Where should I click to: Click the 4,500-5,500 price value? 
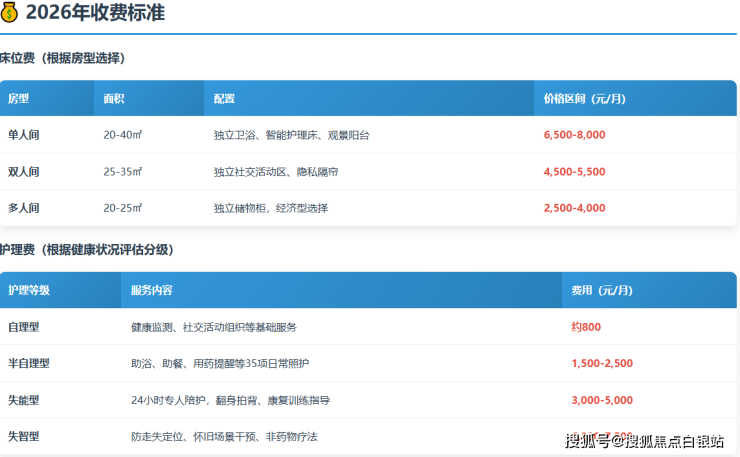click(574, 172)
